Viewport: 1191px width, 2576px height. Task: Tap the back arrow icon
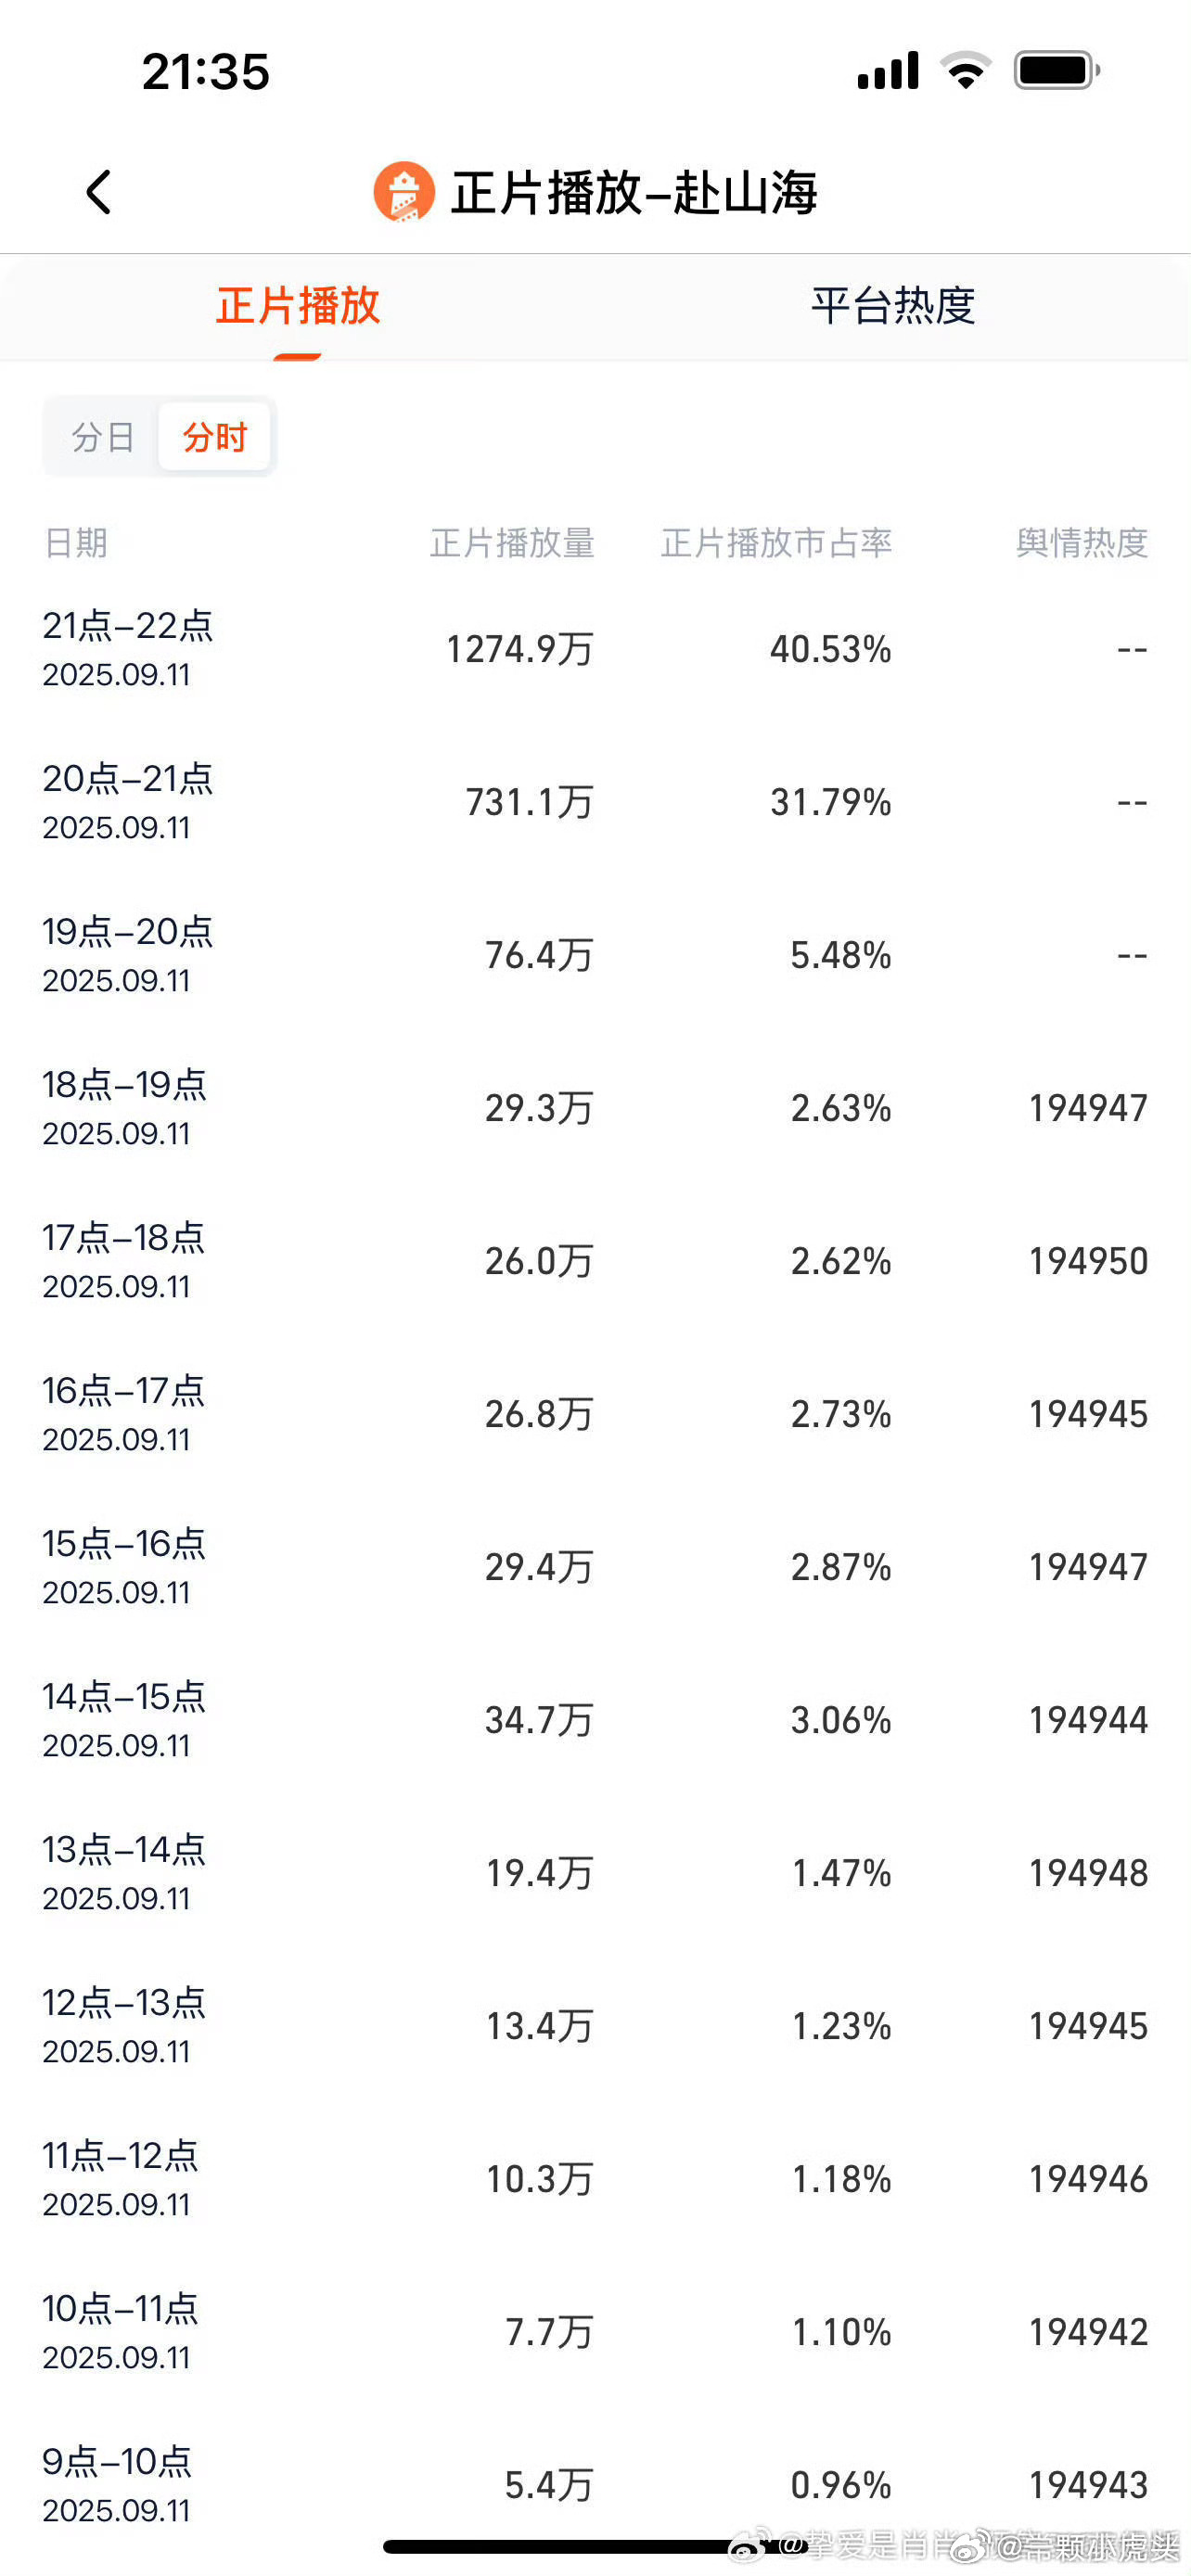click(99, 192)
